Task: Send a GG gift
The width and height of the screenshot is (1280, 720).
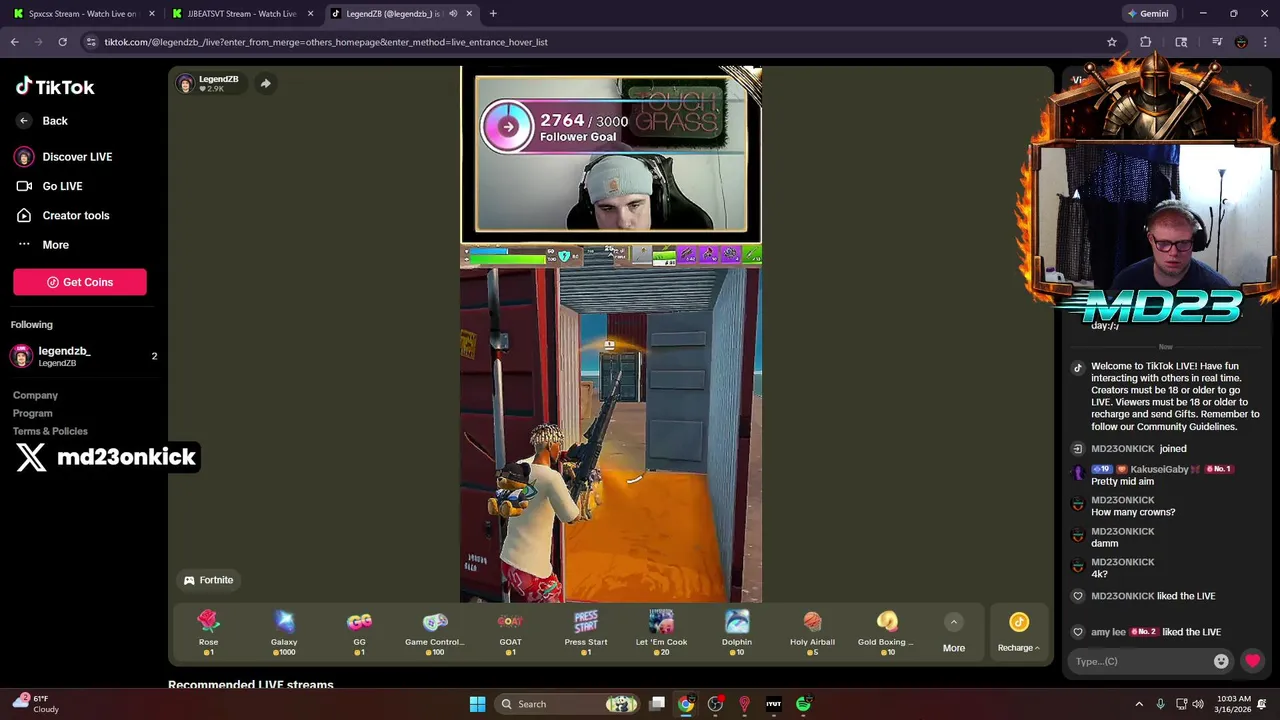Action: [x=359, y=633]
